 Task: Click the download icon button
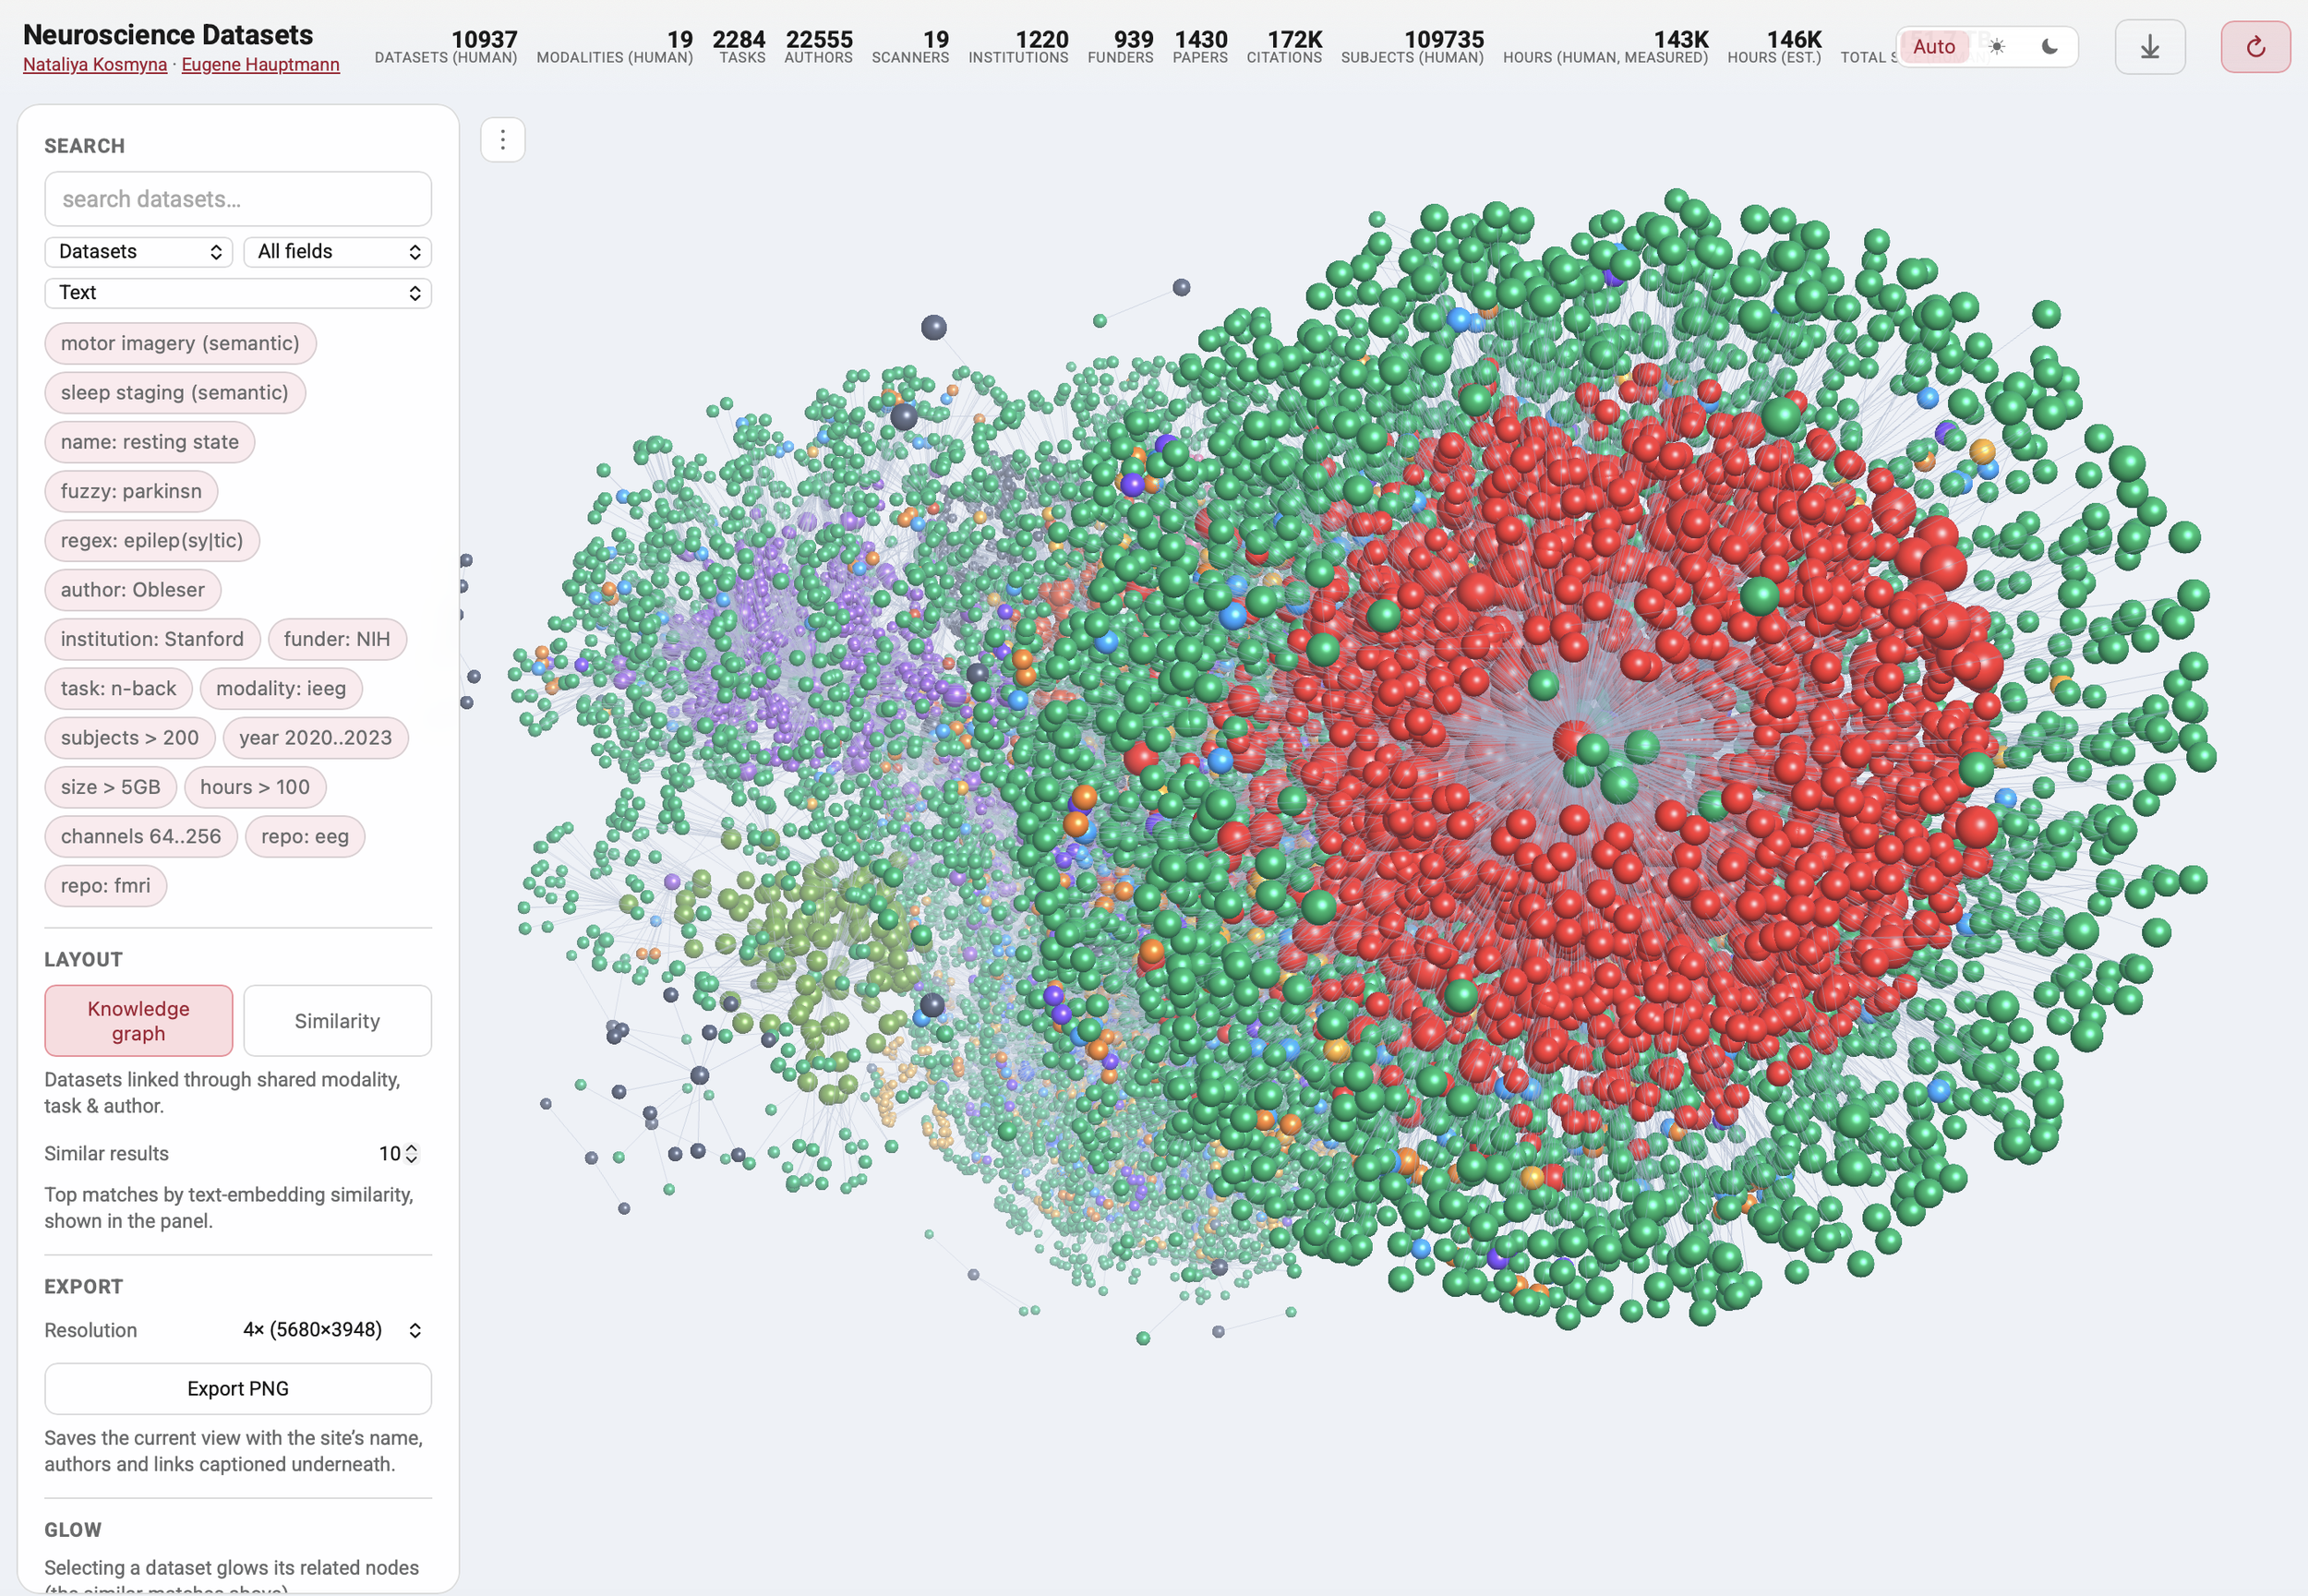2150,47
